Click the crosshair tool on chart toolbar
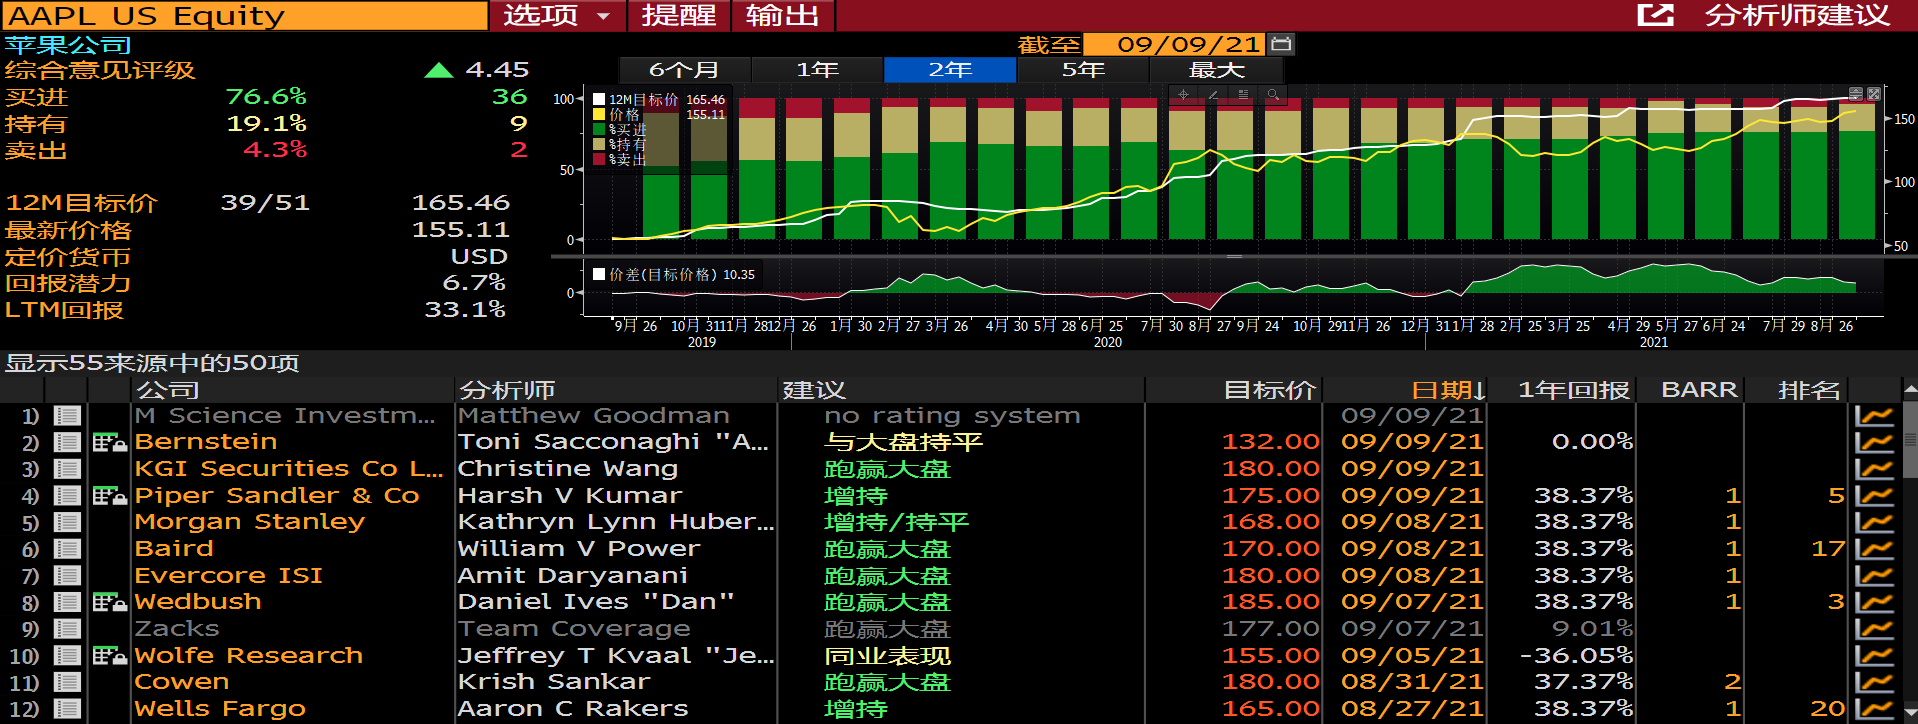Screen dimensions: 1918x724 (1183, 95)
